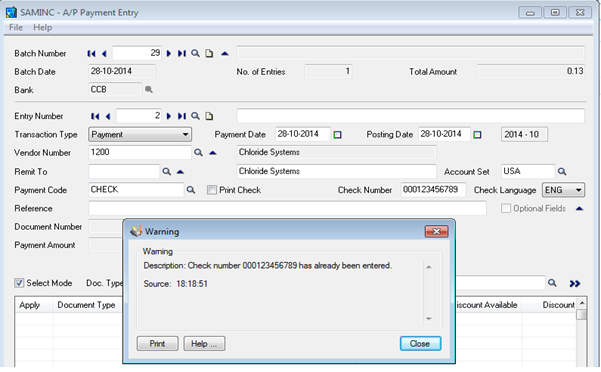This screenshot has height=372, width=601.
Task: Go to first entry number
Action: coord(95,116)
